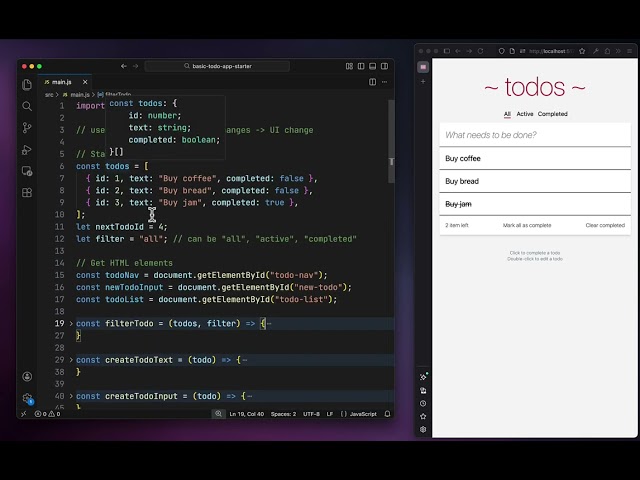Open the Run and Debug view
This screenshot has height=480, width=640.
(x=27, y=149)
